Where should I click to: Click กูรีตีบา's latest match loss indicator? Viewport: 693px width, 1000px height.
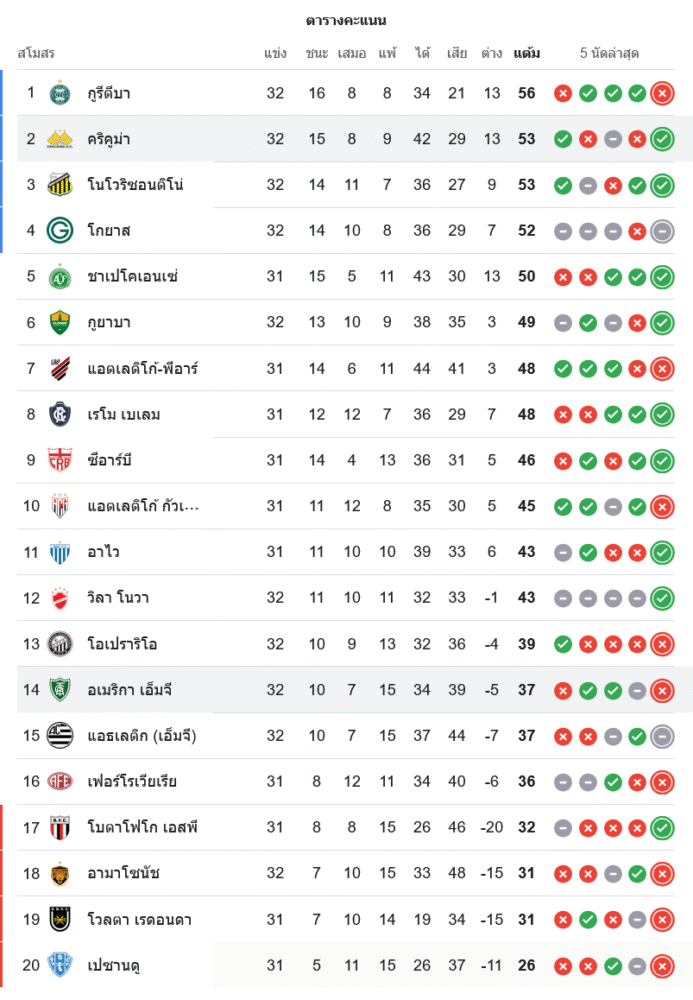pos(661,93)
